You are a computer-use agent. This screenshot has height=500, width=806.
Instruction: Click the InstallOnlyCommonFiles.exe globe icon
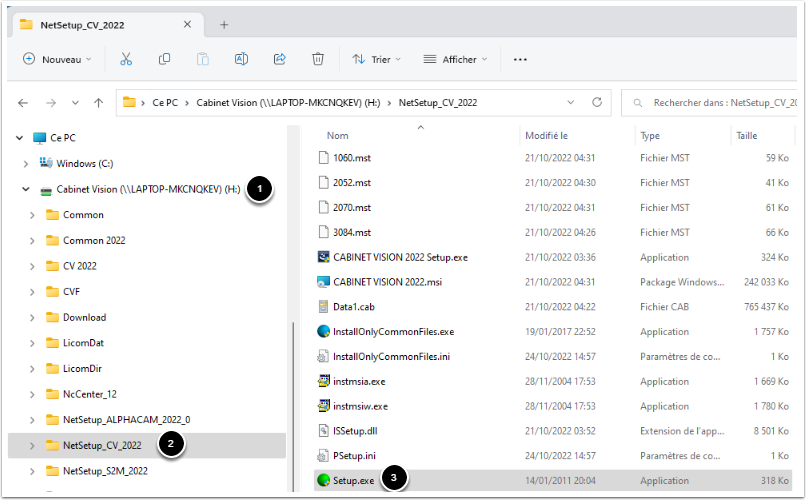pyautogui.click(x=323, y=331)
